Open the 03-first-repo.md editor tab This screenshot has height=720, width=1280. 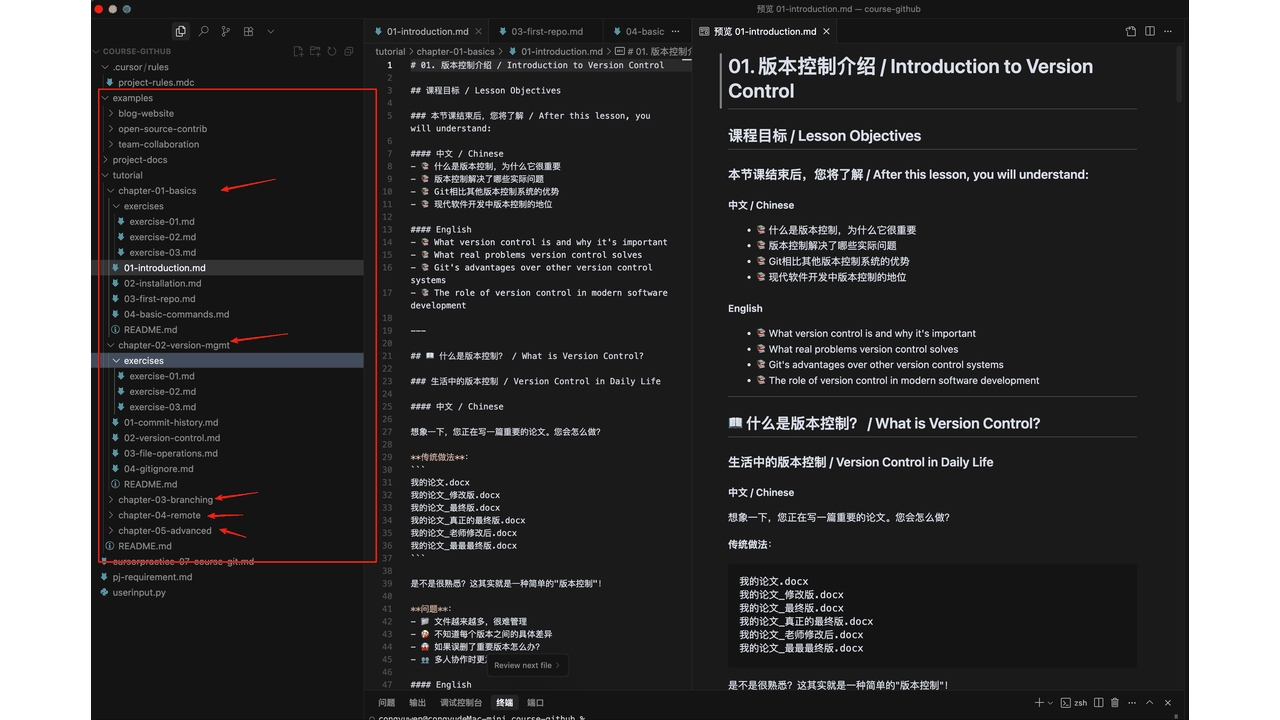click(x=547, y=32)
